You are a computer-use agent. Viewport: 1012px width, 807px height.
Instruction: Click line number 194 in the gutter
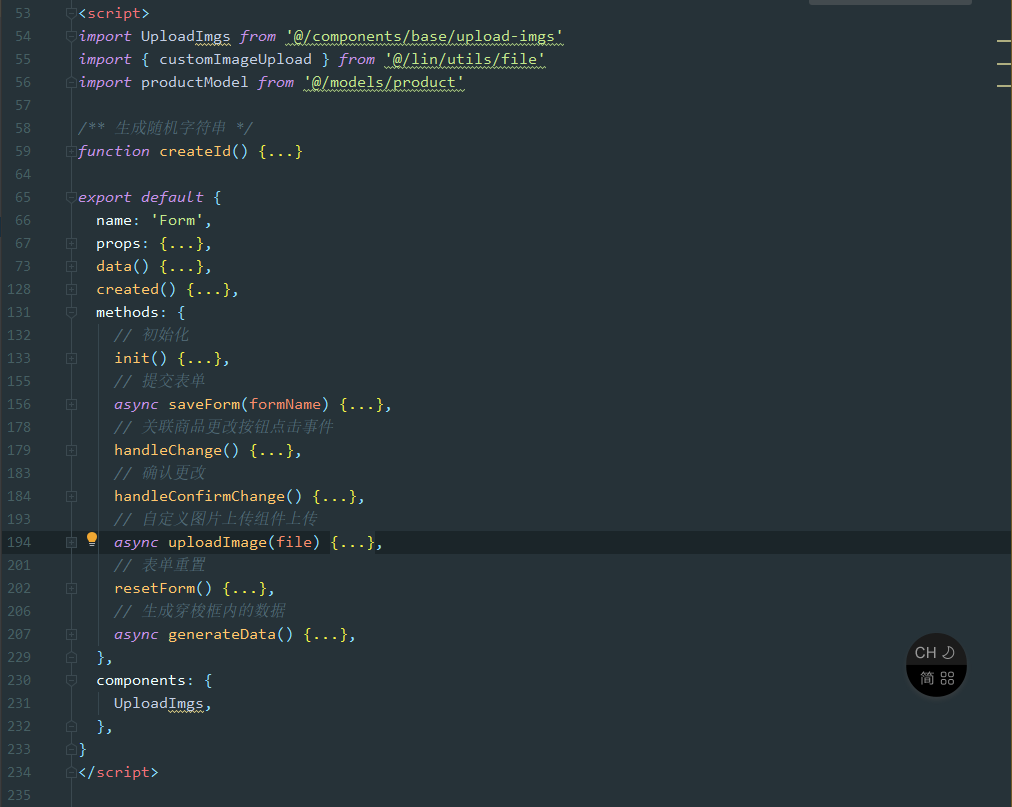19,543
